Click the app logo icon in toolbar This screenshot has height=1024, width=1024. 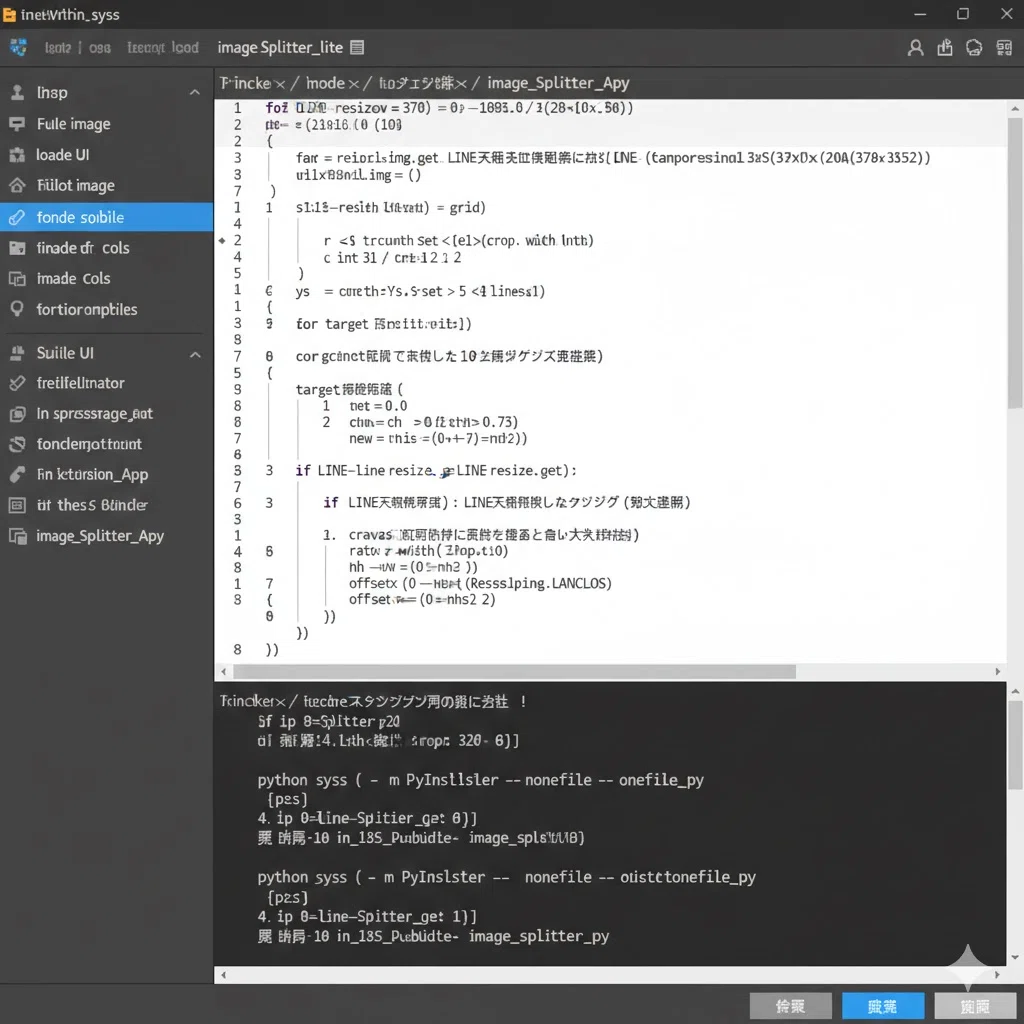(x=18, y=47)
